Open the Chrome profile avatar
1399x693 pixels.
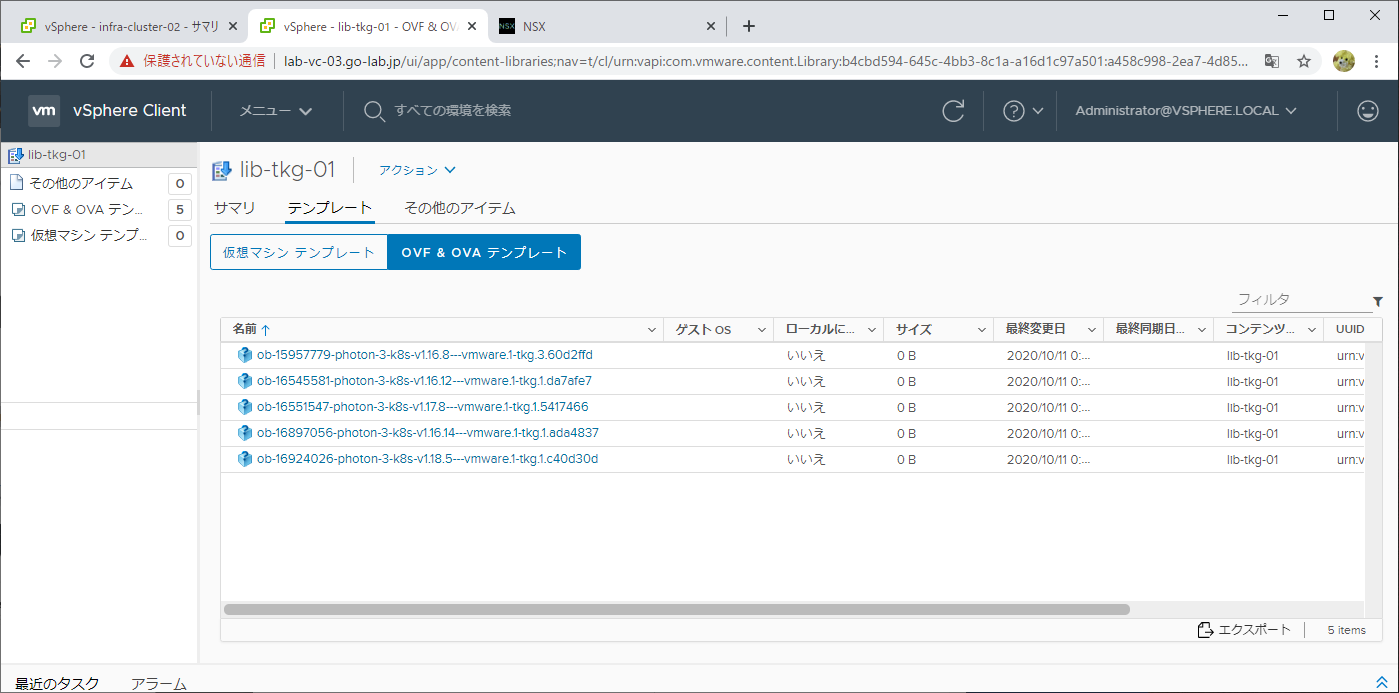click(x=1344, y=61)
